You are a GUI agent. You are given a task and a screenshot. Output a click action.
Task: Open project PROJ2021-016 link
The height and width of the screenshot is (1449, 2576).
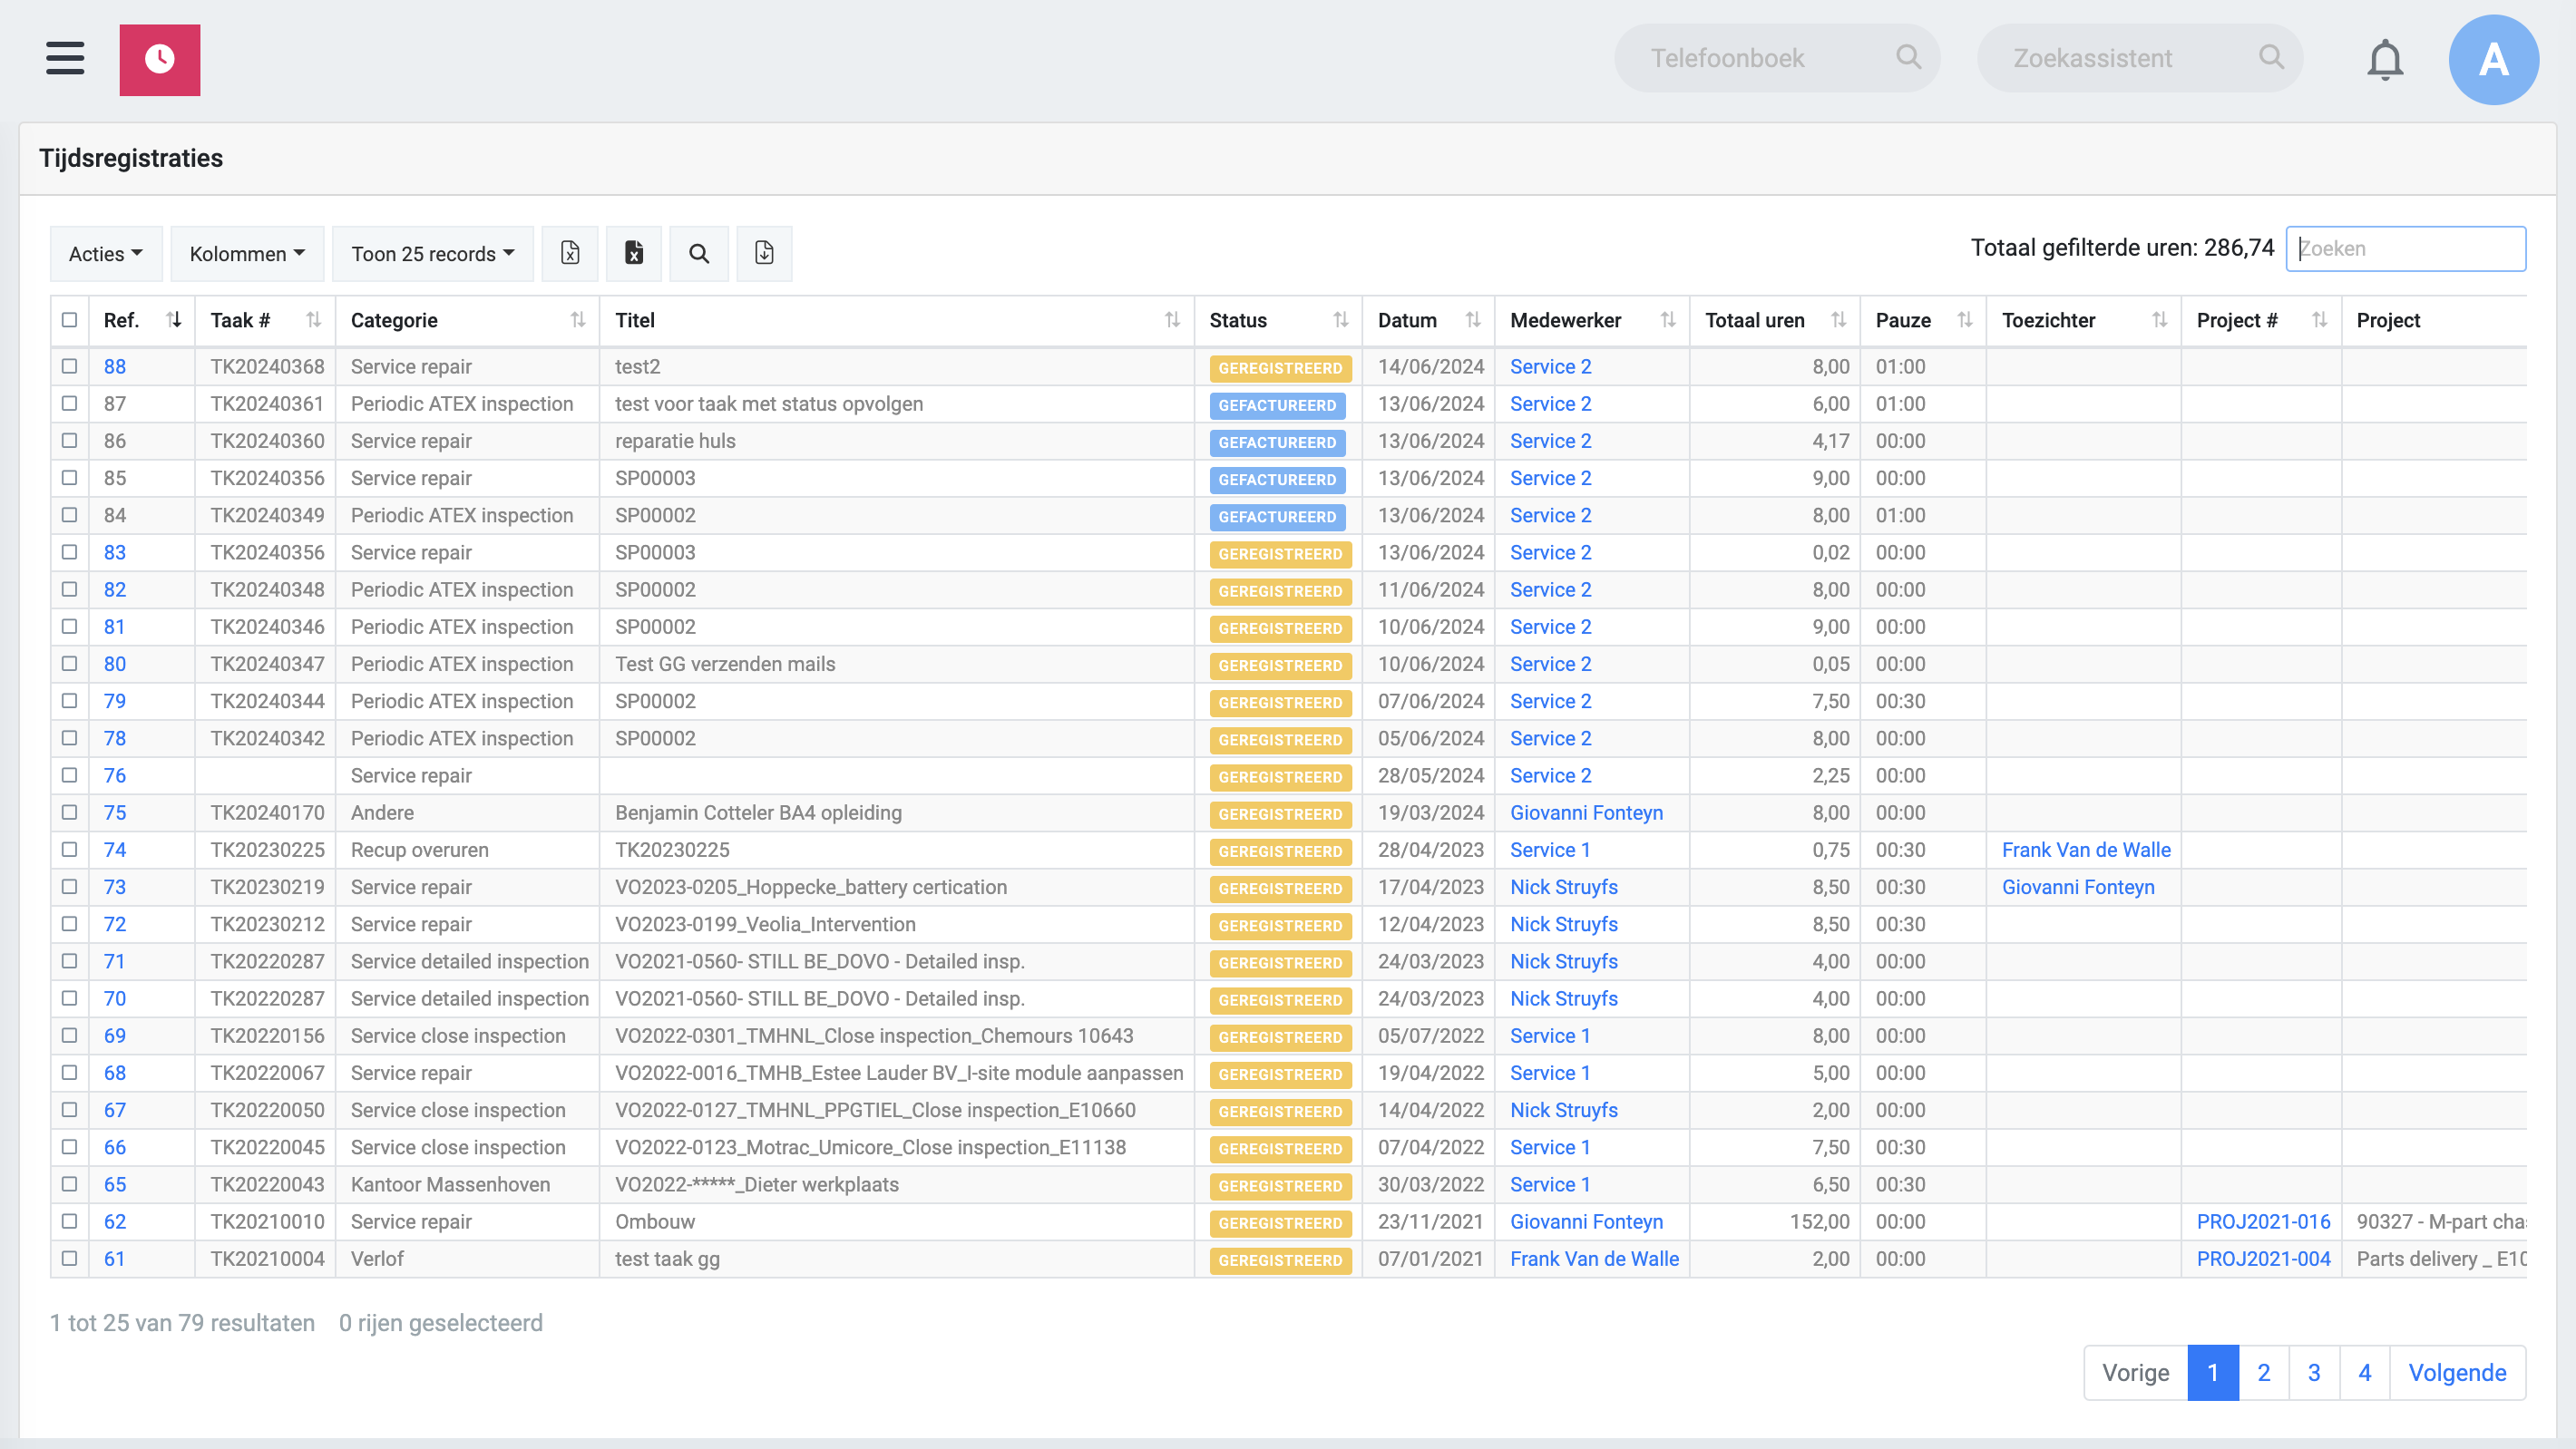(x=2263, y=1221)
